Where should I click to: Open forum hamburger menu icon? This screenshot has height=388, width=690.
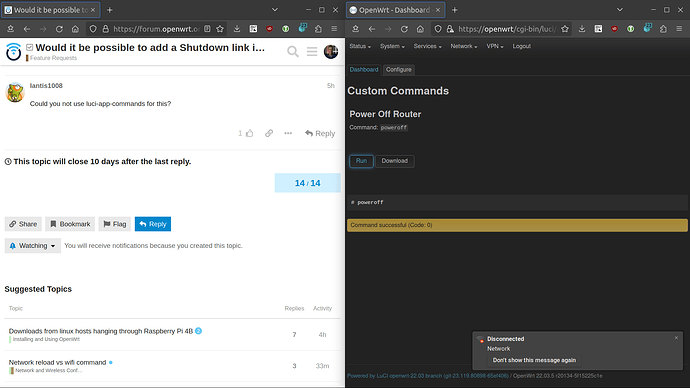(x=312, y=51)
